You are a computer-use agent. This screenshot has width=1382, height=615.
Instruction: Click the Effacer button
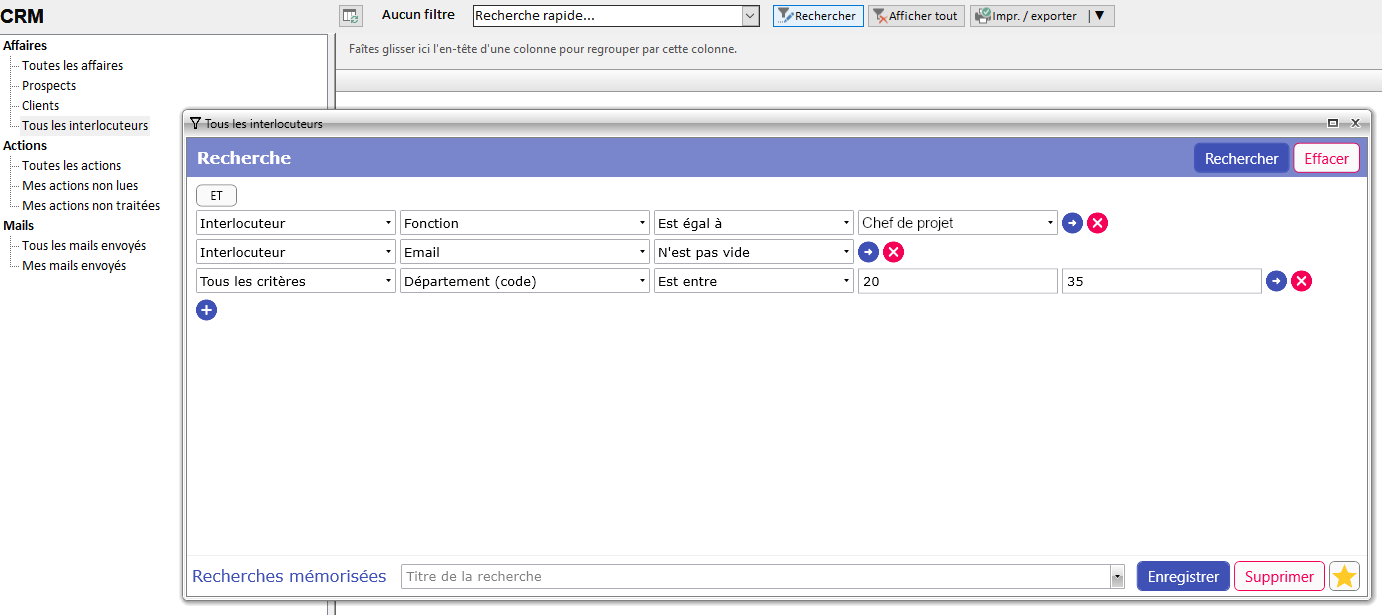click(x=1326, y=157)
